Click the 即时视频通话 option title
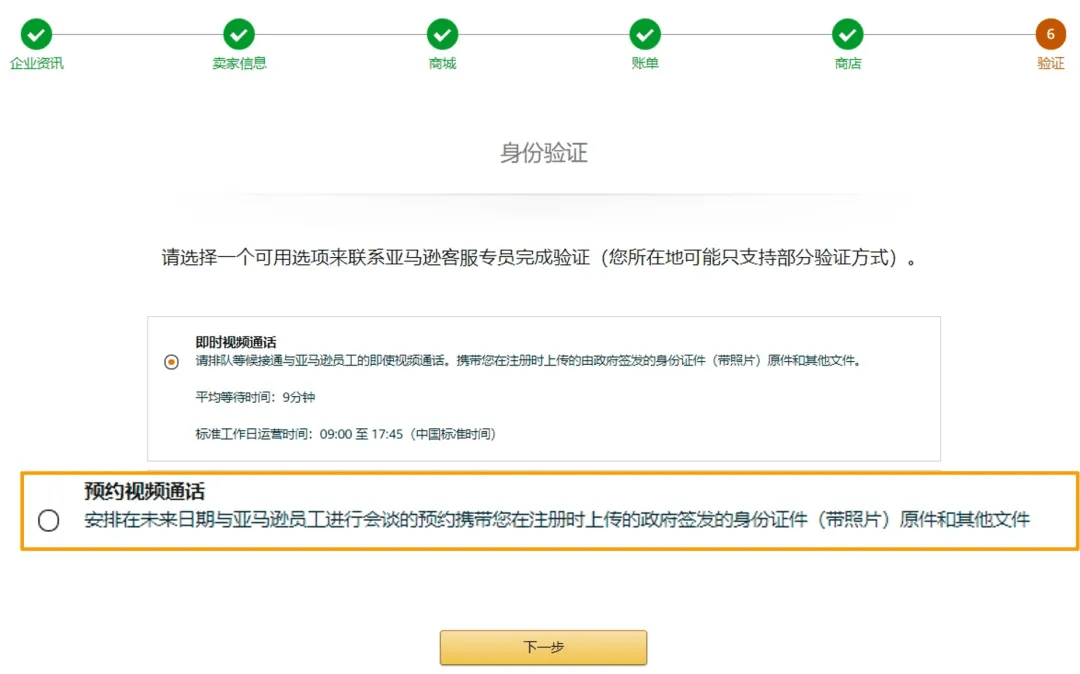This screenshot has width=1080, height=674. click(x=236, y=342)
